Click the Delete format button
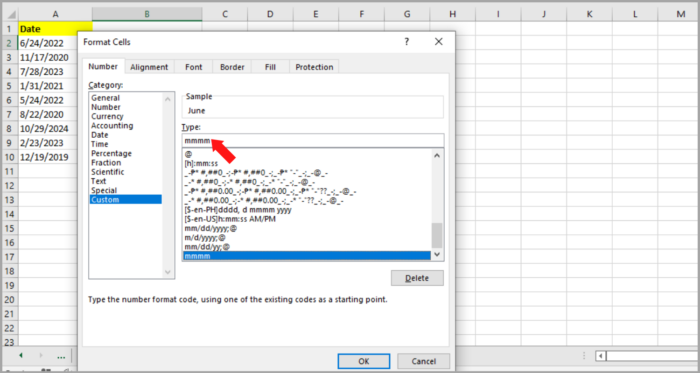700x373 pixels. pos(417,278)
